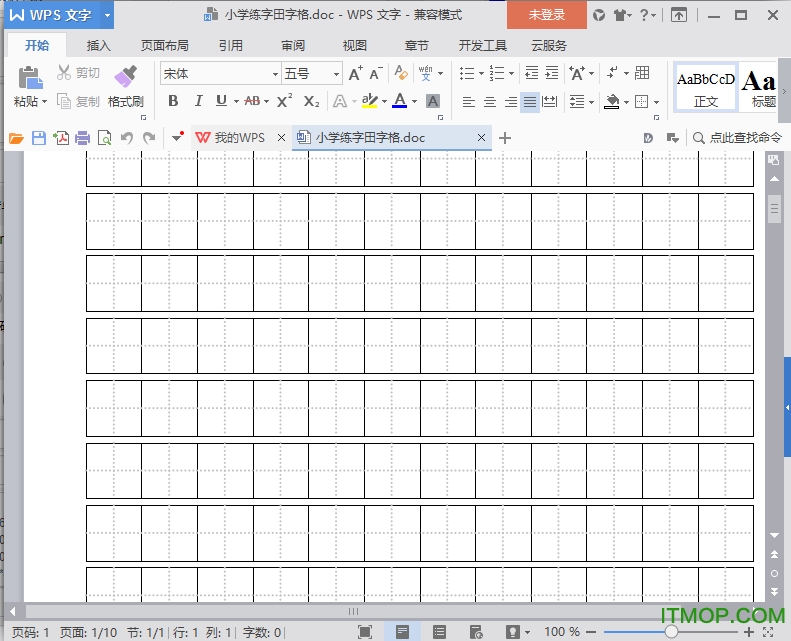Viewport: 791px width, 641px height.
Task: Toggle Italic formatting
Action: [198, 101]
